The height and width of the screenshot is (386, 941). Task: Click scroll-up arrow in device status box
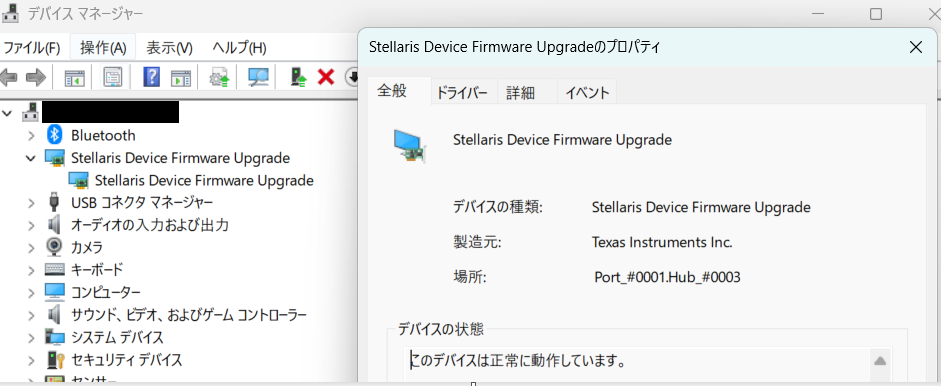pos(879,361)
